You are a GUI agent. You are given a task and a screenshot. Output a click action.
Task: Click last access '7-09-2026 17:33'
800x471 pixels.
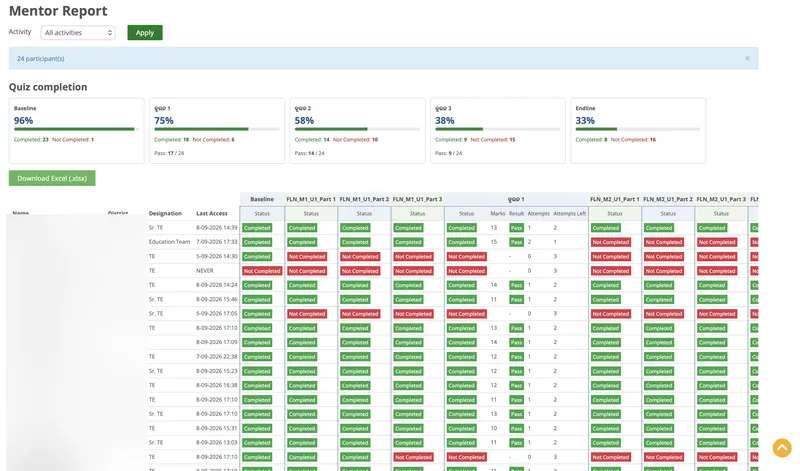(216, 242)
